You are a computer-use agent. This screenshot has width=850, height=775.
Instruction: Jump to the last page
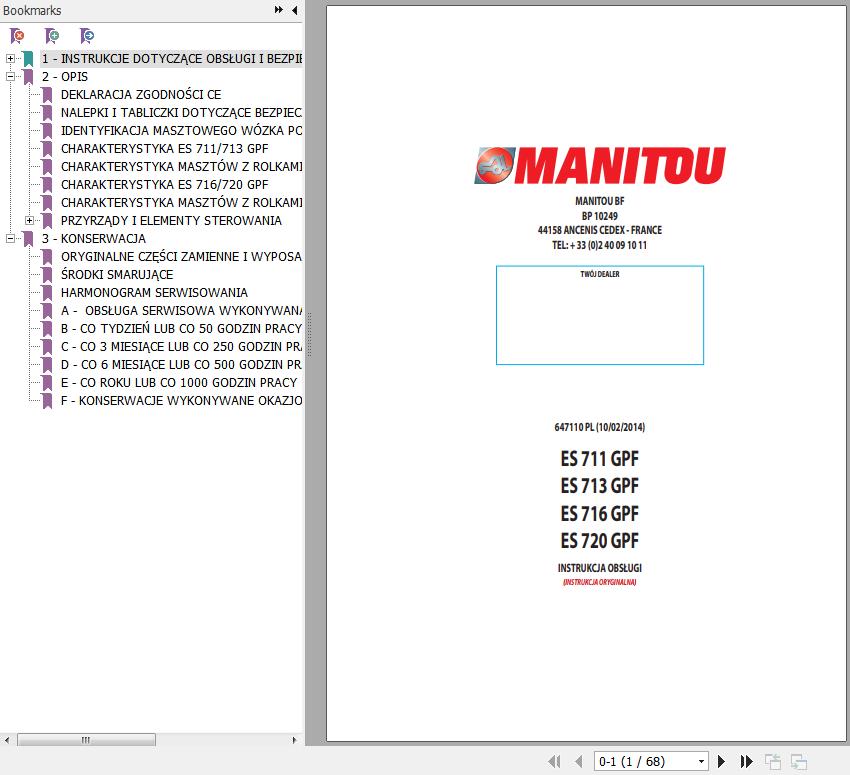click(x=746, y=761)
